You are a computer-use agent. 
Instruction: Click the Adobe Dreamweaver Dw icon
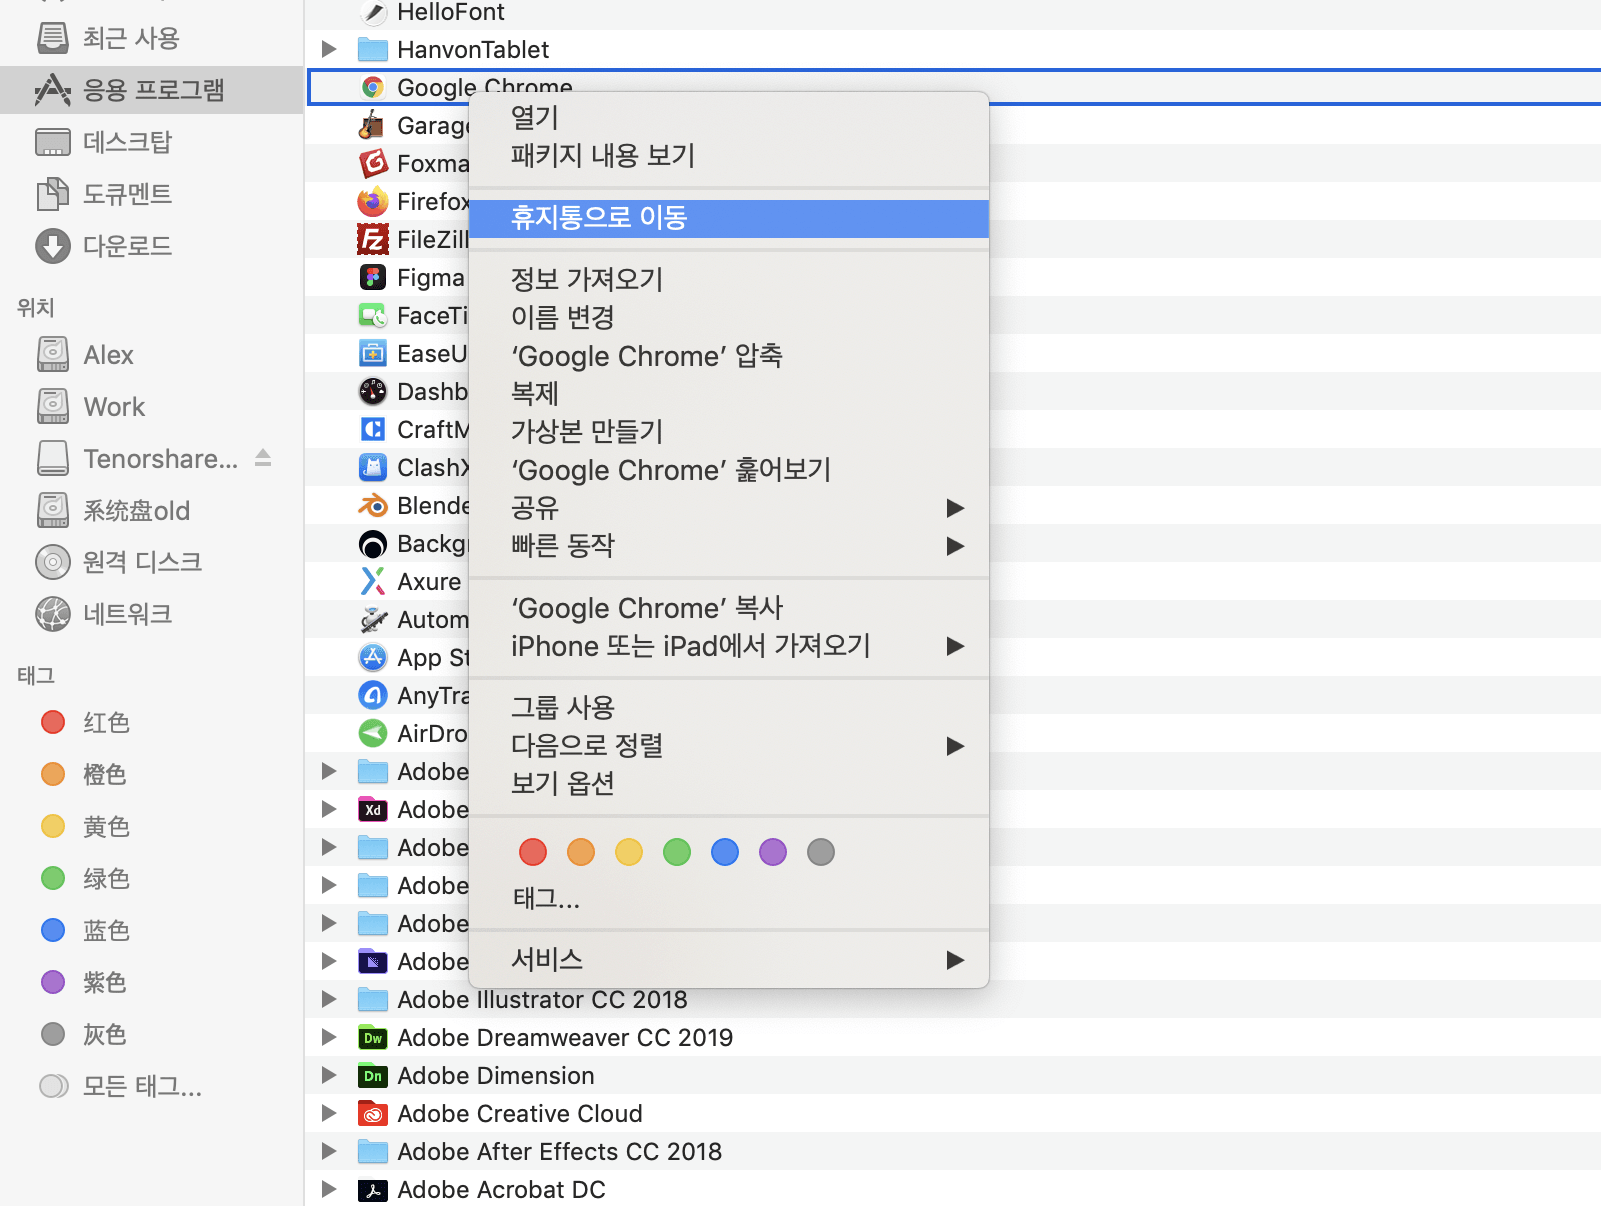point(373,1038)
